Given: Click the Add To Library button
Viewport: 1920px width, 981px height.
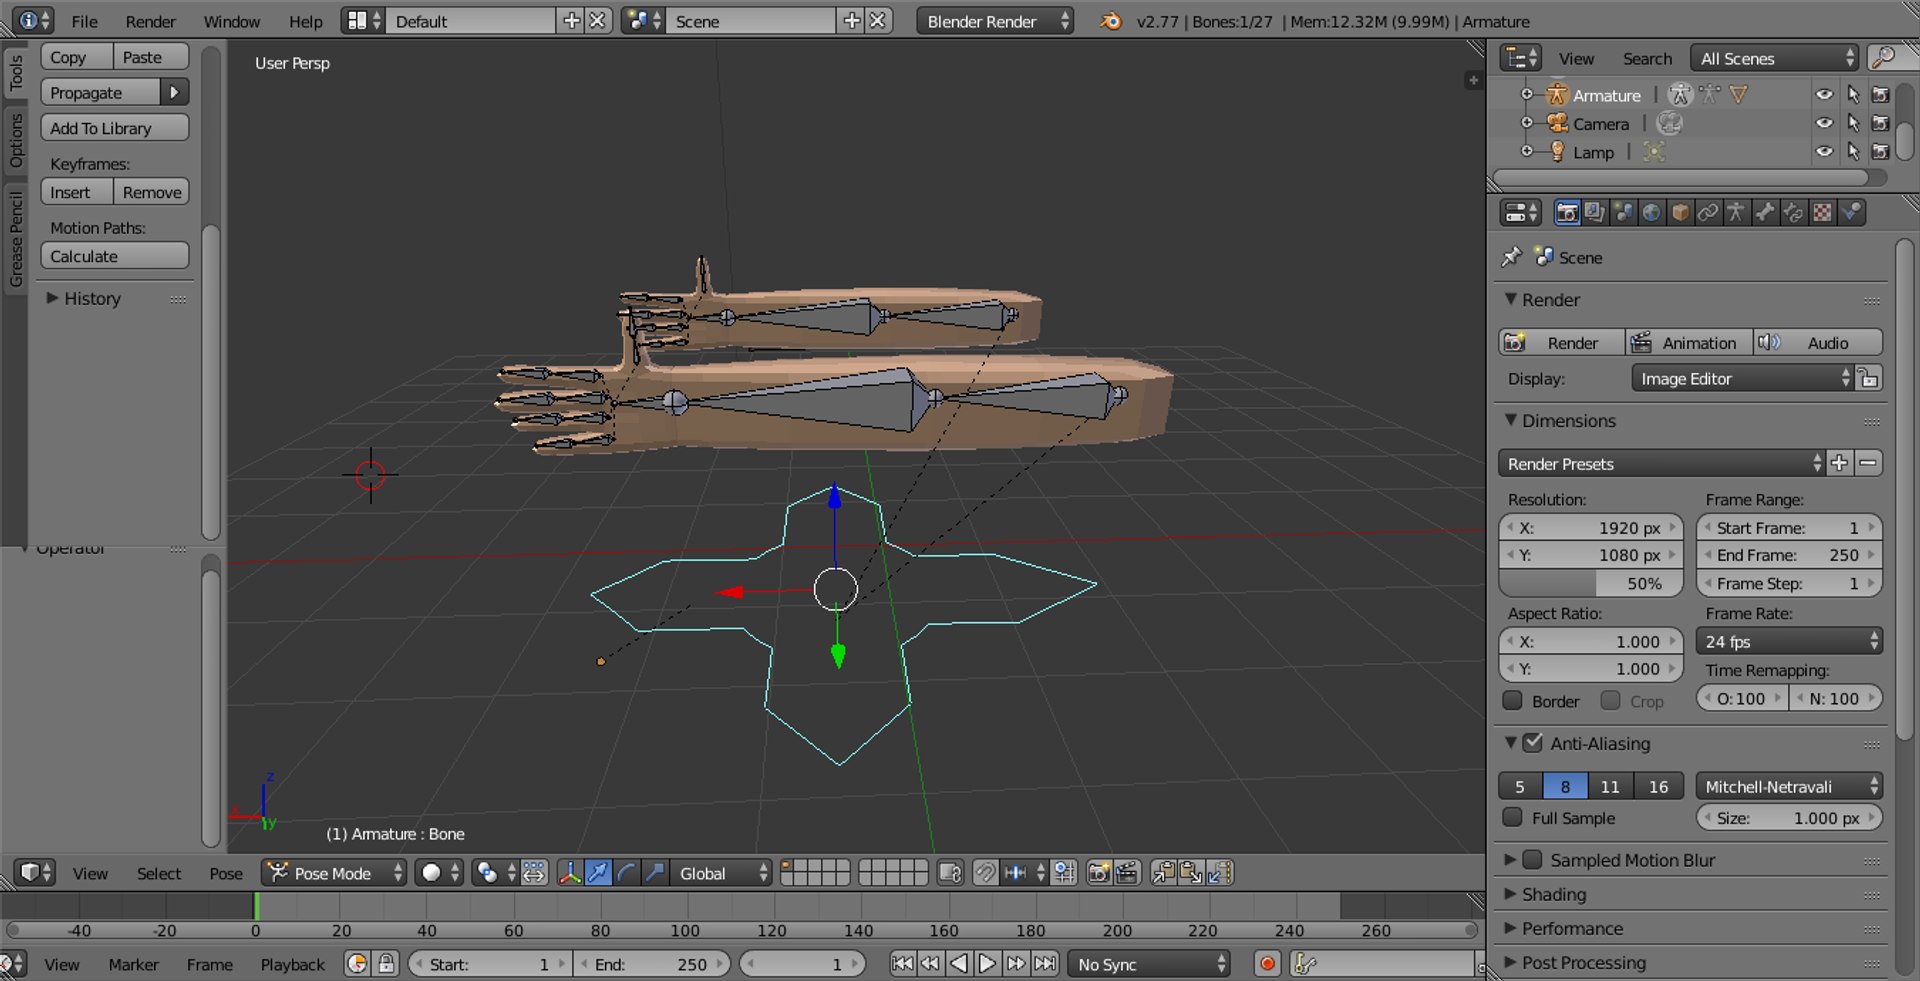Looking at the screenshot, I should (x=115, y=128).
